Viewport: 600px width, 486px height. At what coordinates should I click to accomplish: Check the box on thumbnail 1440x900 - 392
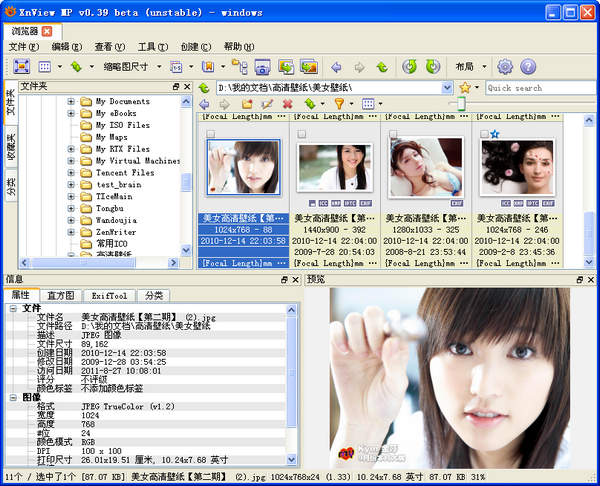tap(302, 134)
